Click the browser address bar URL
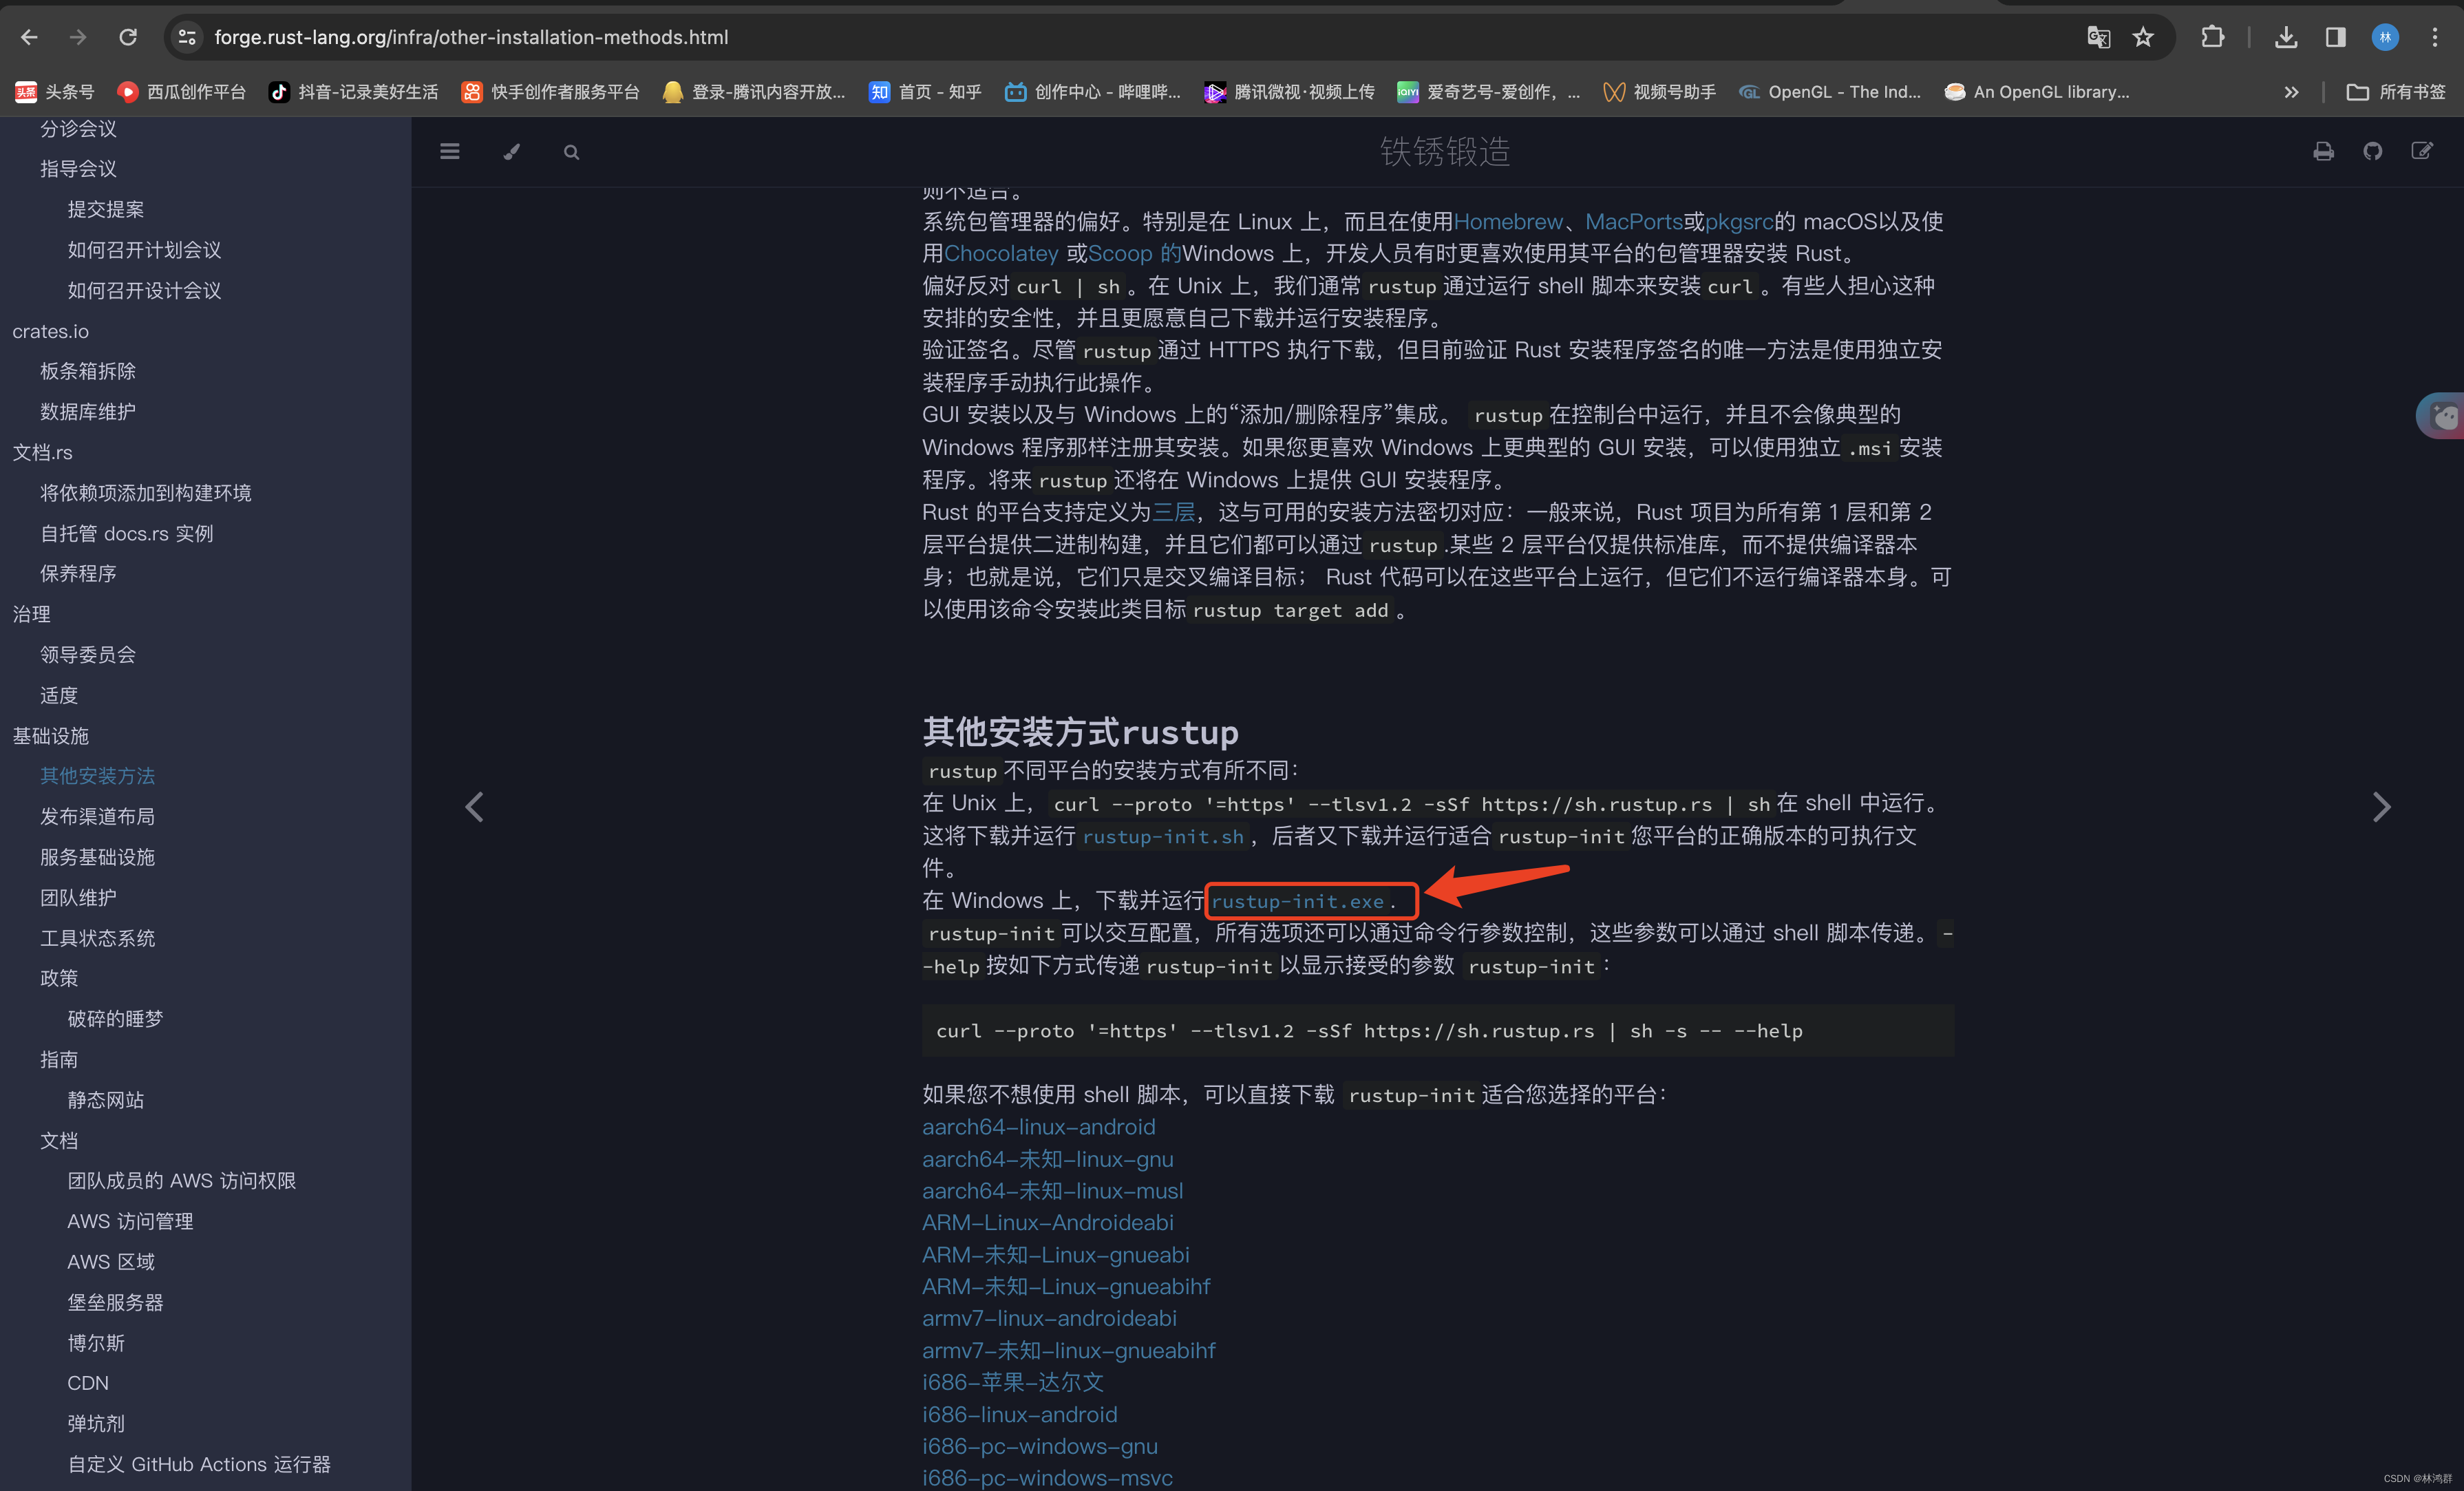 click(x=470, y=37)
